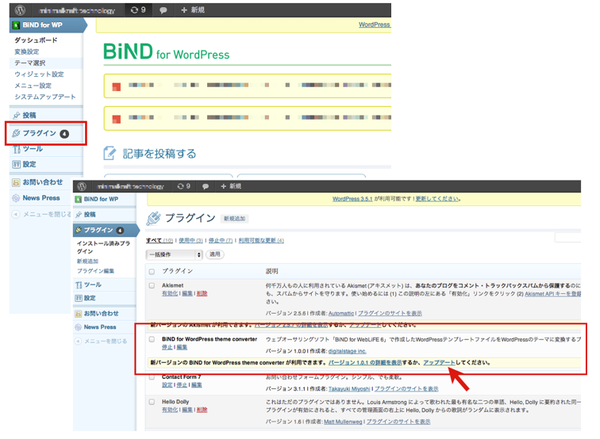Click Matt Mullenweg author link

(343, 422)
